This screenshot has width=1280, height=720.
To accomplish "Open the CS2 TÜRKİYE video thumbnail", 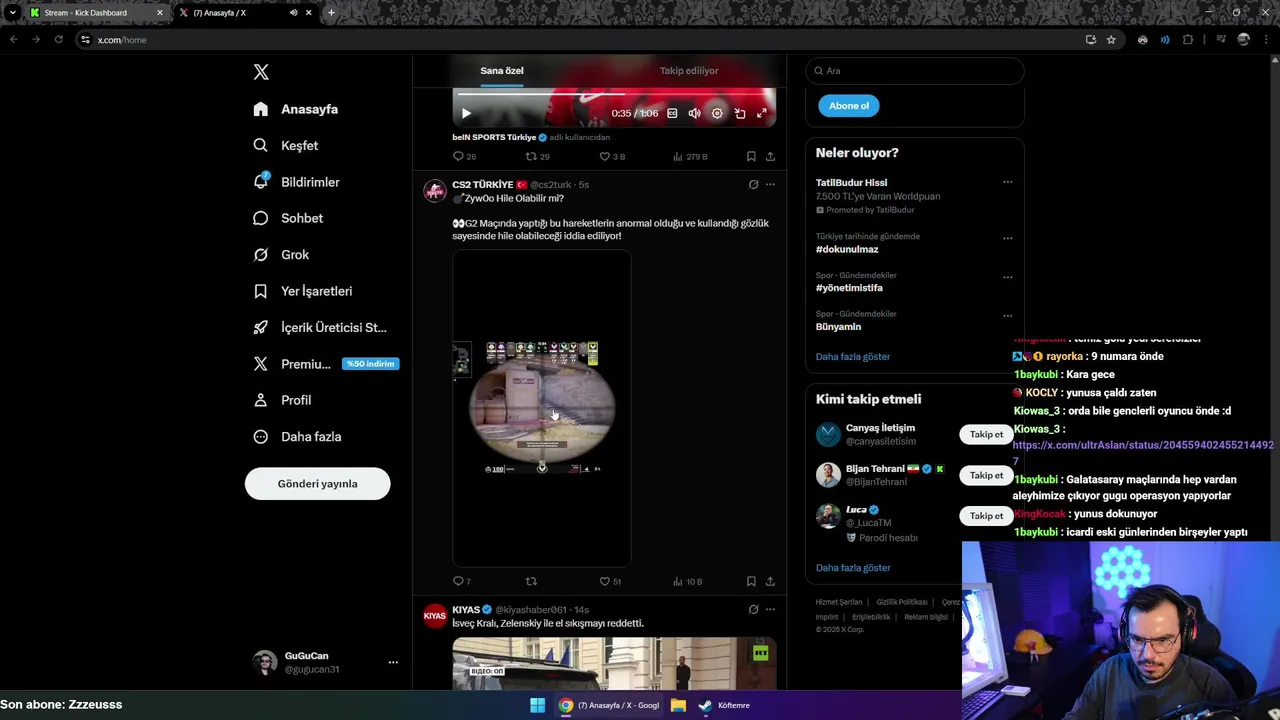I will click(x=542, y=408).
